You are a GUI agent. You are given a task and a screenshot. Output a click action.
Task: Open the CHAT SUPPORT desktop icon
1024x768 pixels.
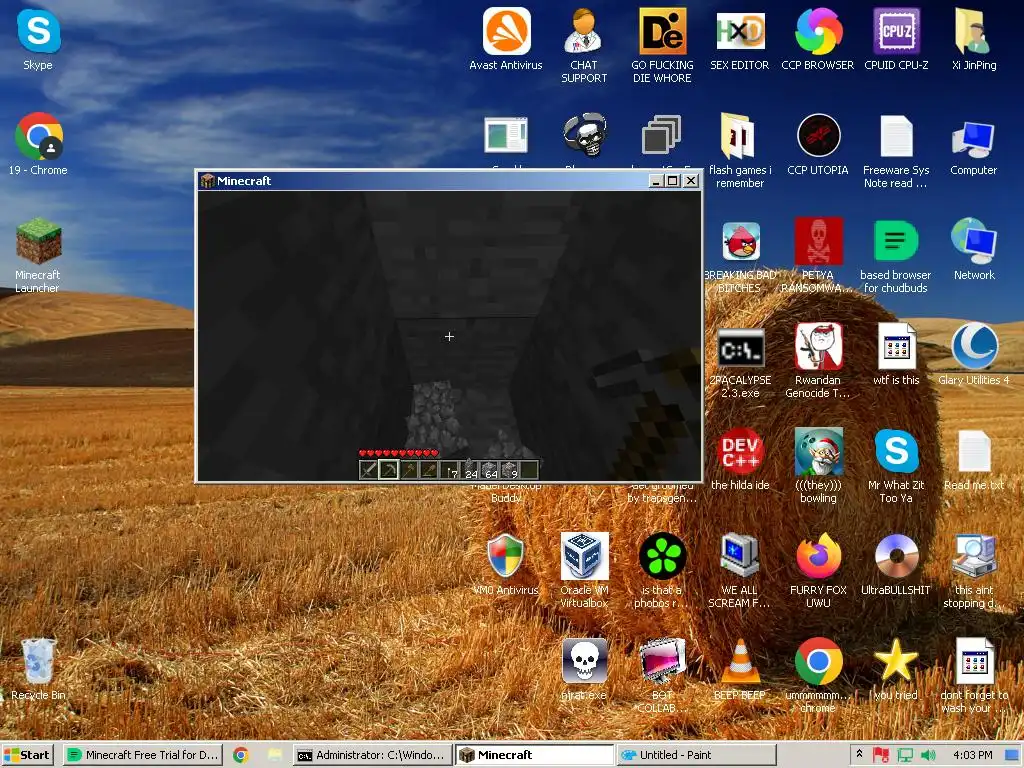pos(584,46)
